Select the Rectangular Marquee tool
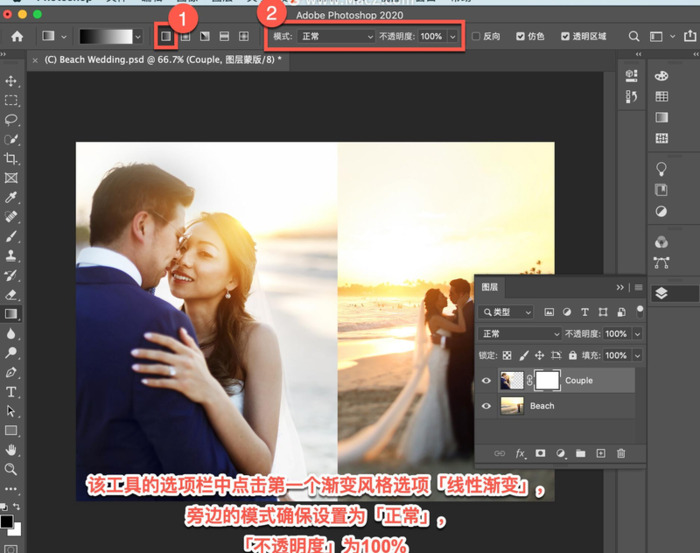Screen dimensions: 700x553 [x=11, y=100]
